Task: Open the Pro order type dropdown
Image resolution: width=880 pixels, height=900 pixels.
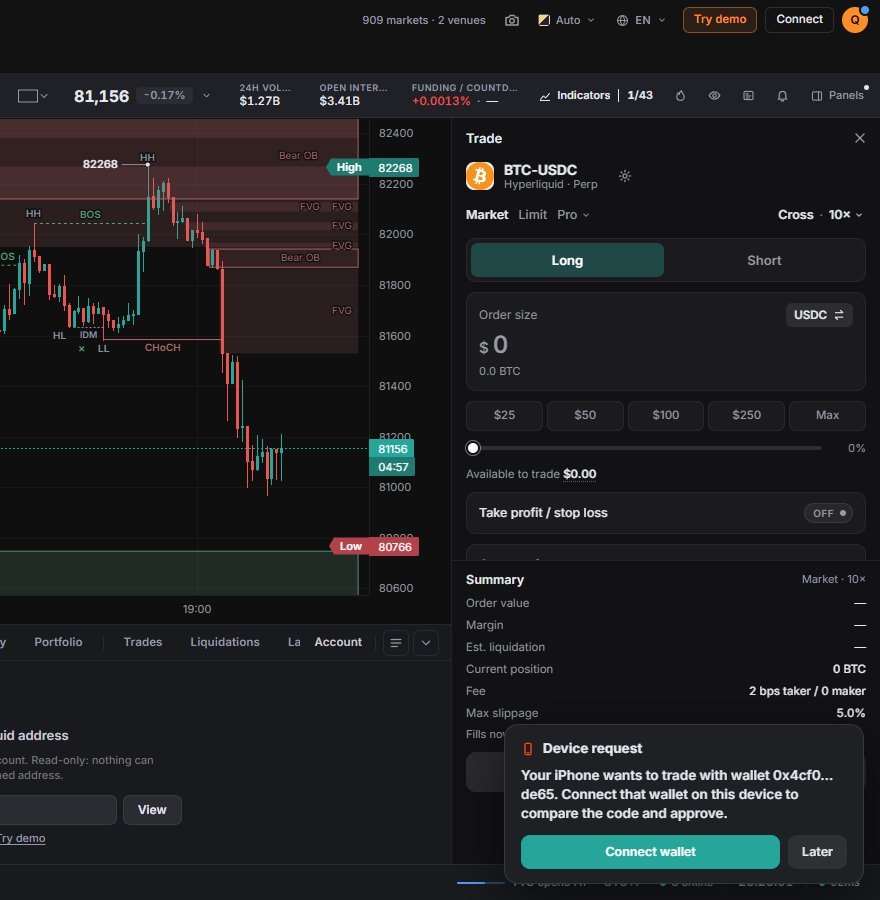Action: click(573, 215)
